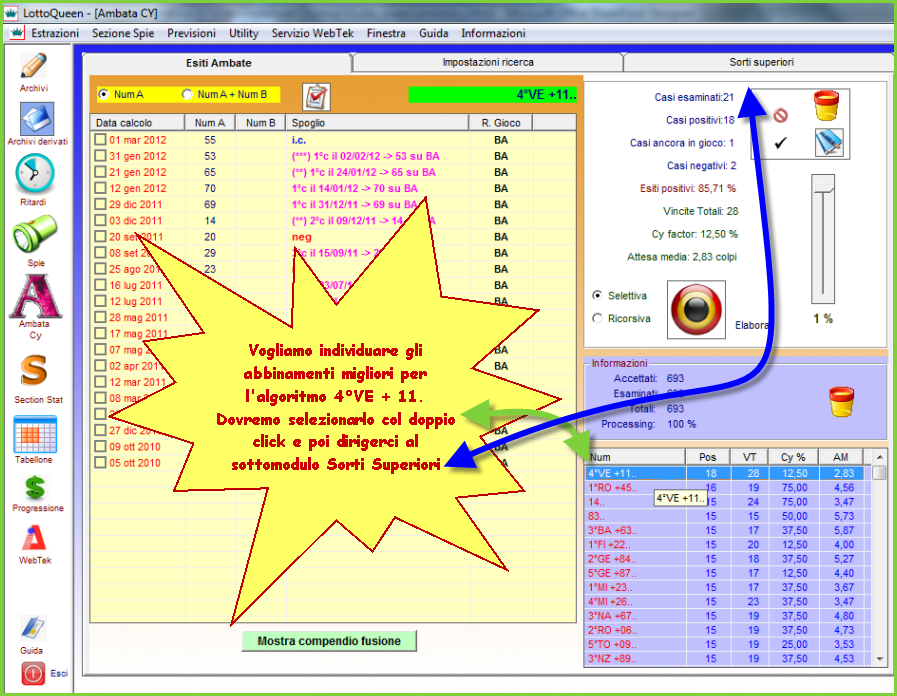Click the black checkmark icon
This screenshot has height=696, width=897.
click(780, 143)
